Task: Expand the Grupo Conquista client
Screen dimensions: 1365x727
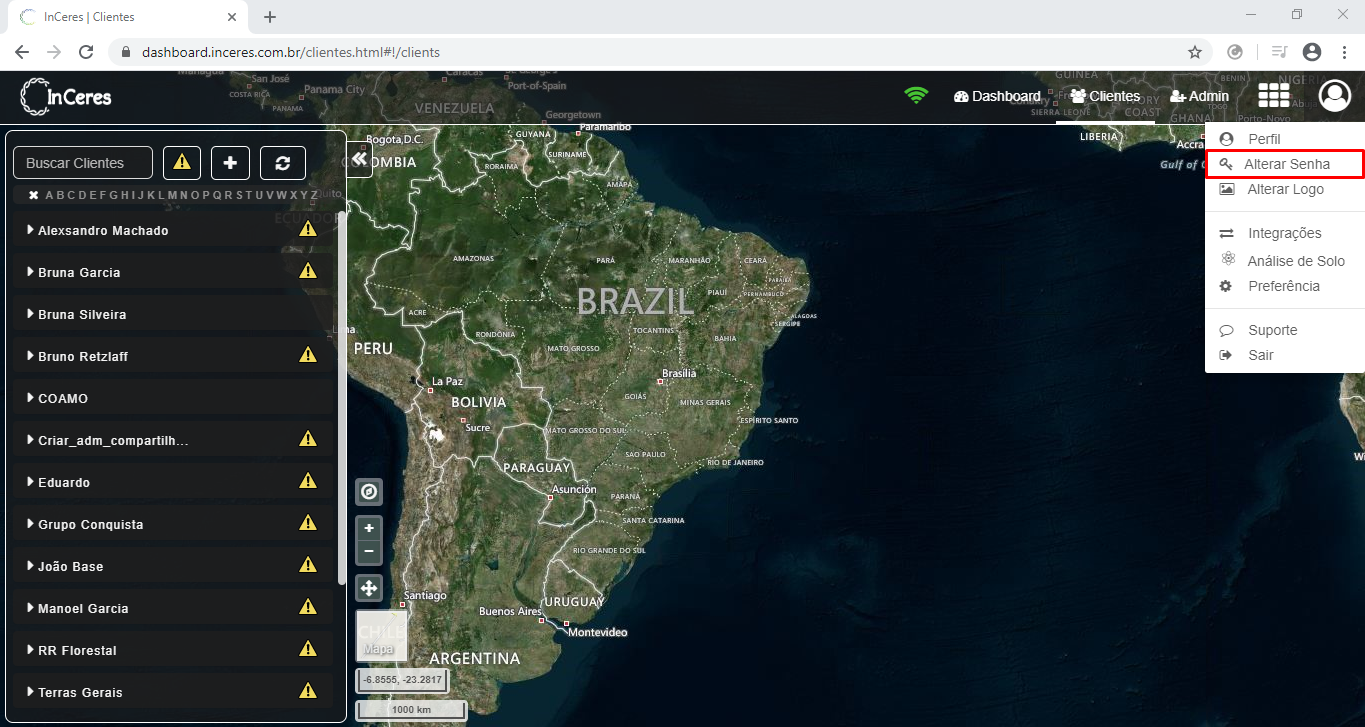Action: pos(31,524)
